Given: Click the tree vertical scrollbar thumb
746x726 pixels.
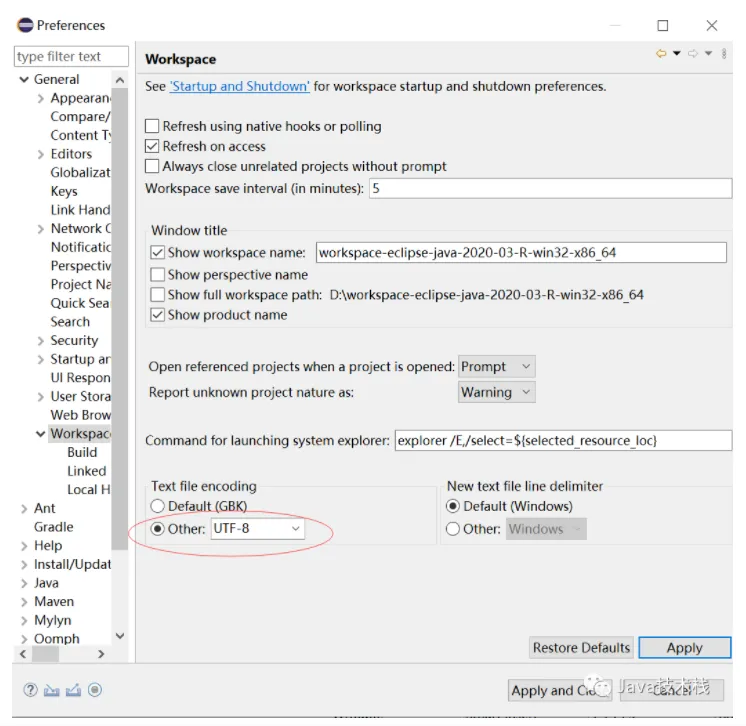Looking at the screenshot, I should tap(120, 319).
